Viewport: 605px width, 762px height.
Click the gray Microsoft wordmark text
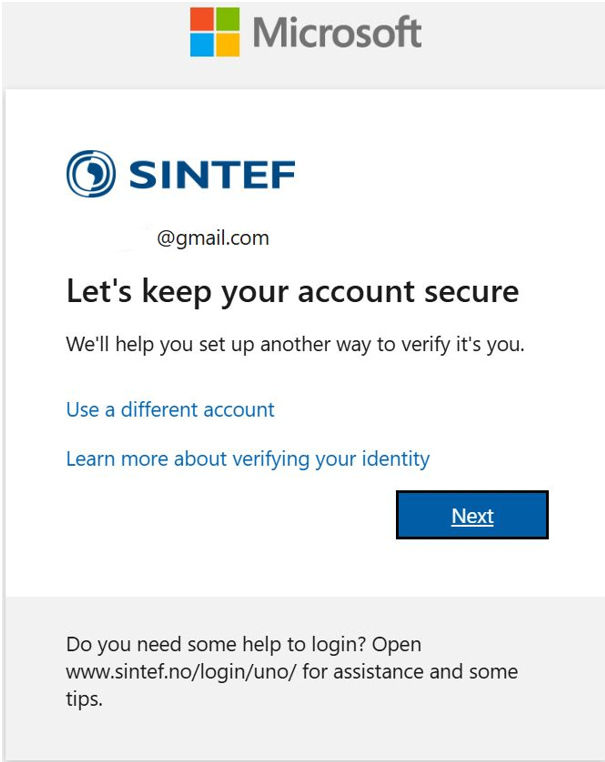tap(337, 32)
